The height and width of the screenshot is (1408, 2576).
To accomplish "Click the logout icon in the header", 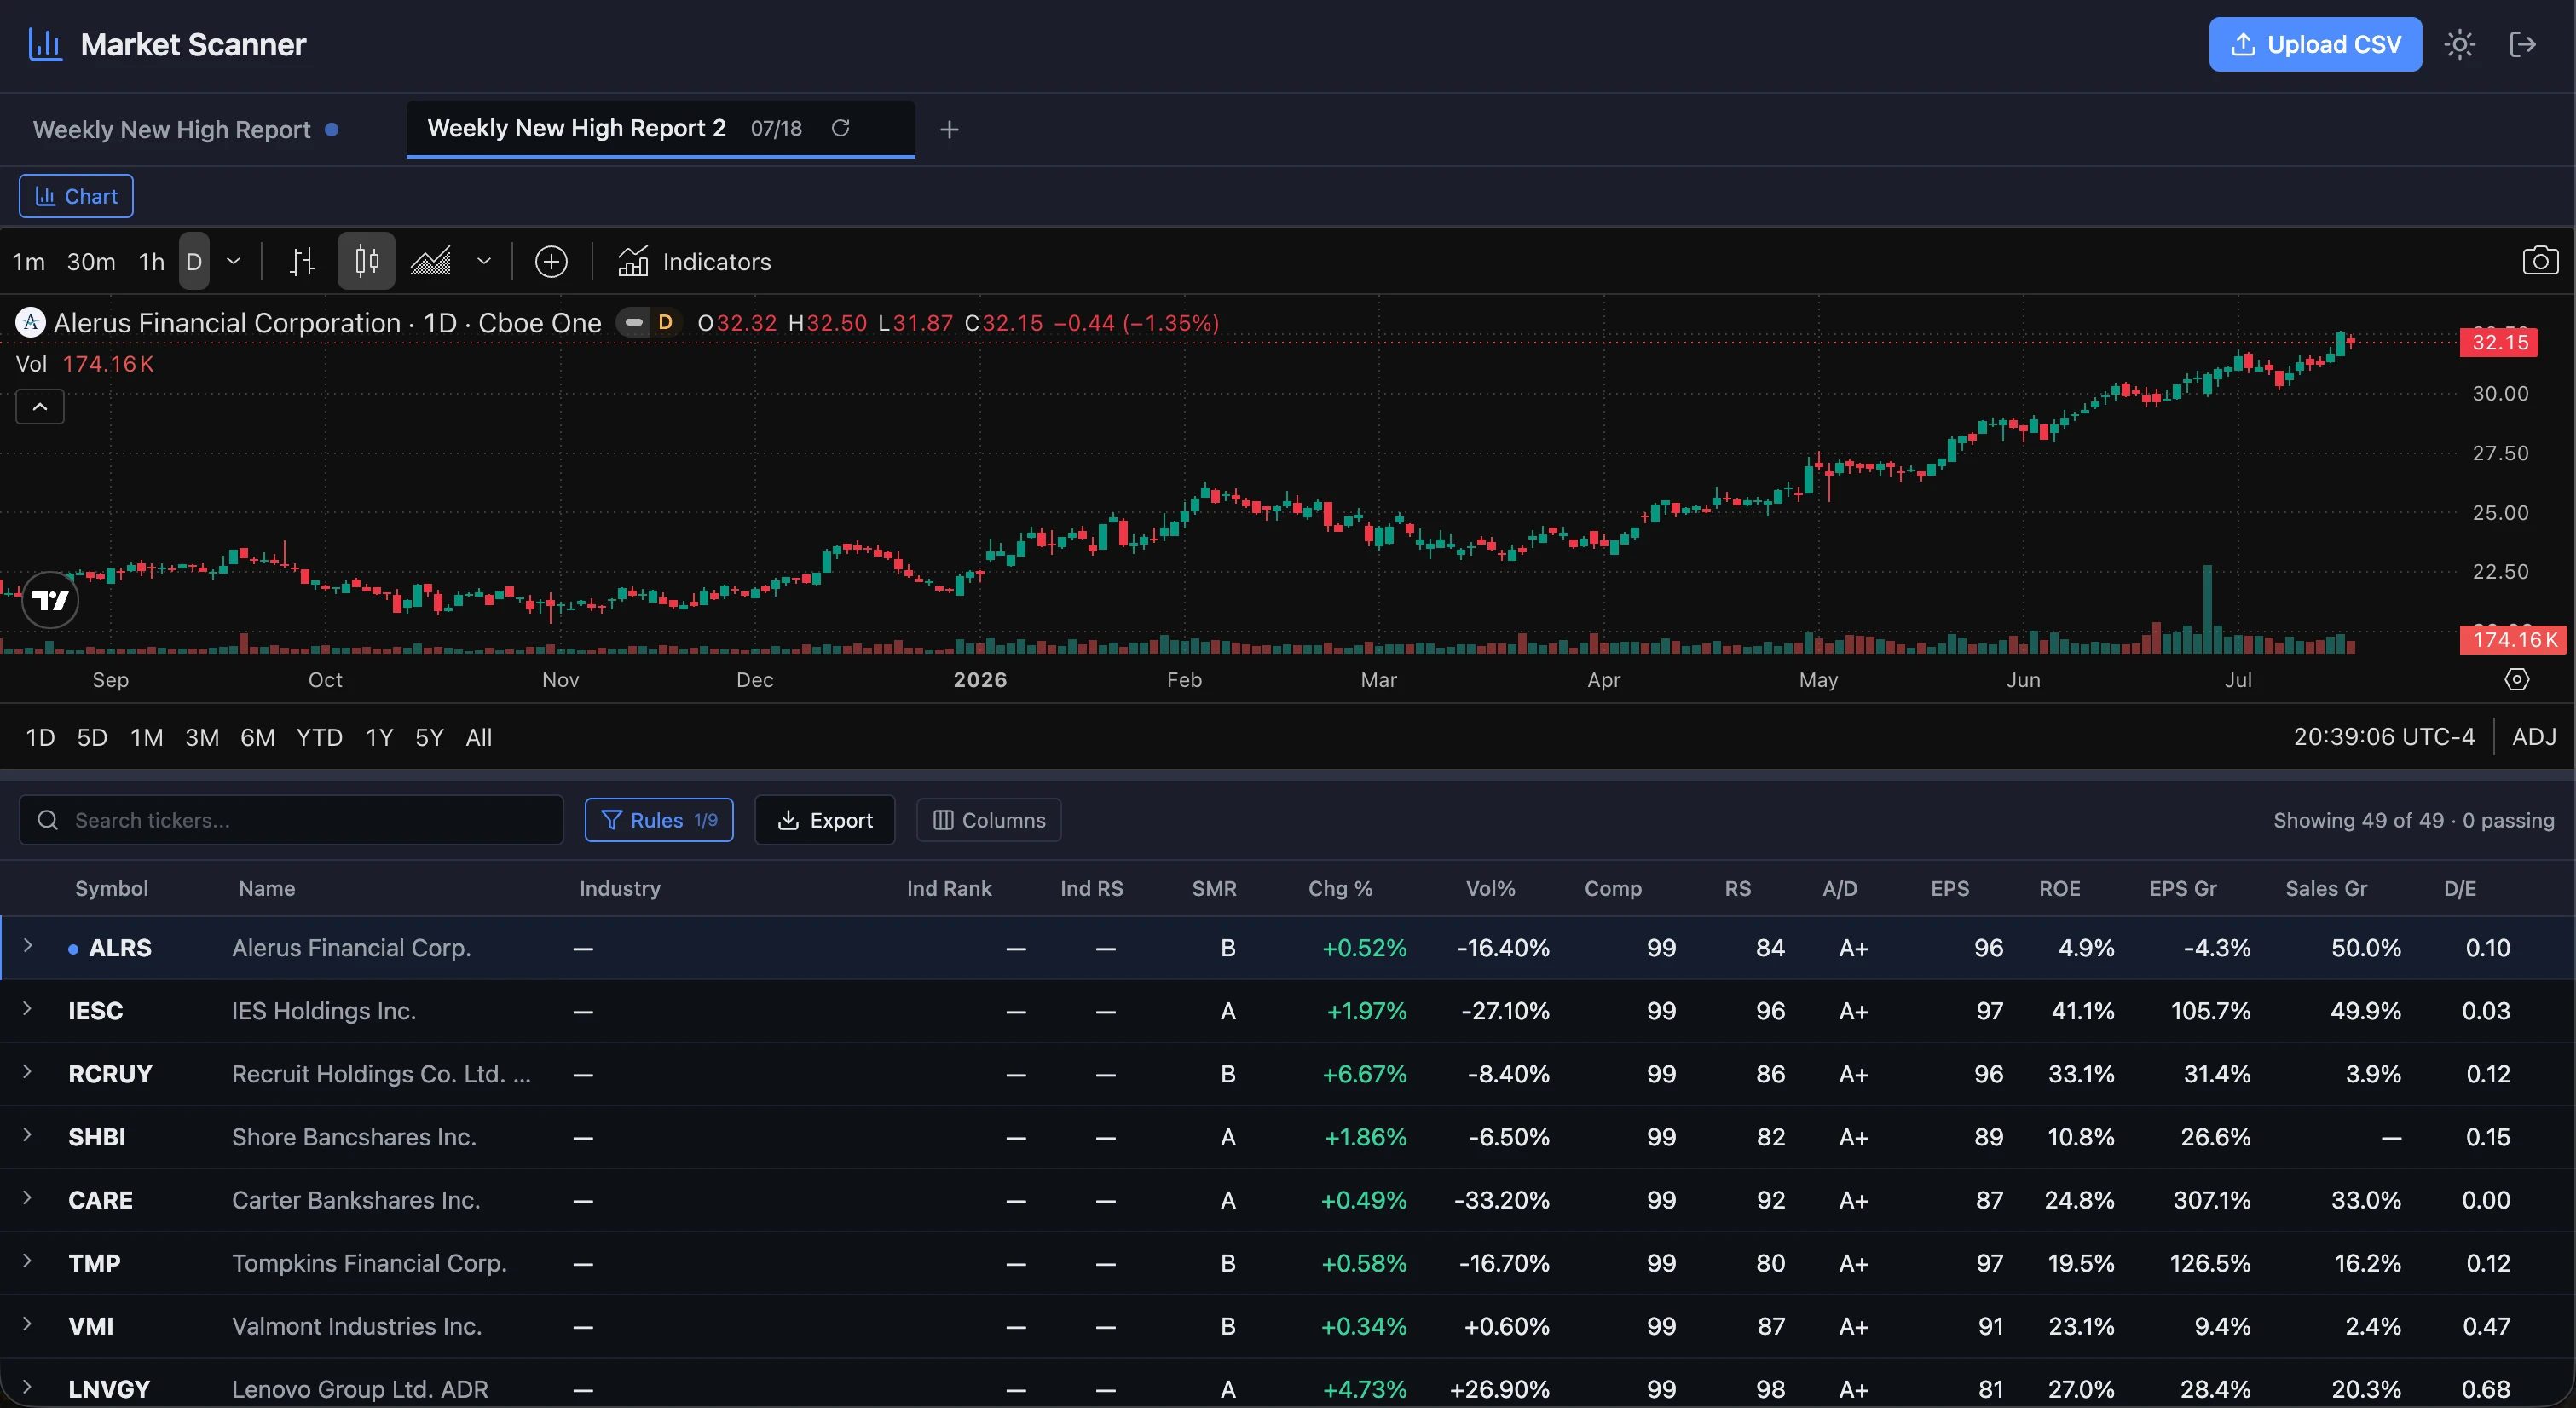I will (x=2523, y=44).
